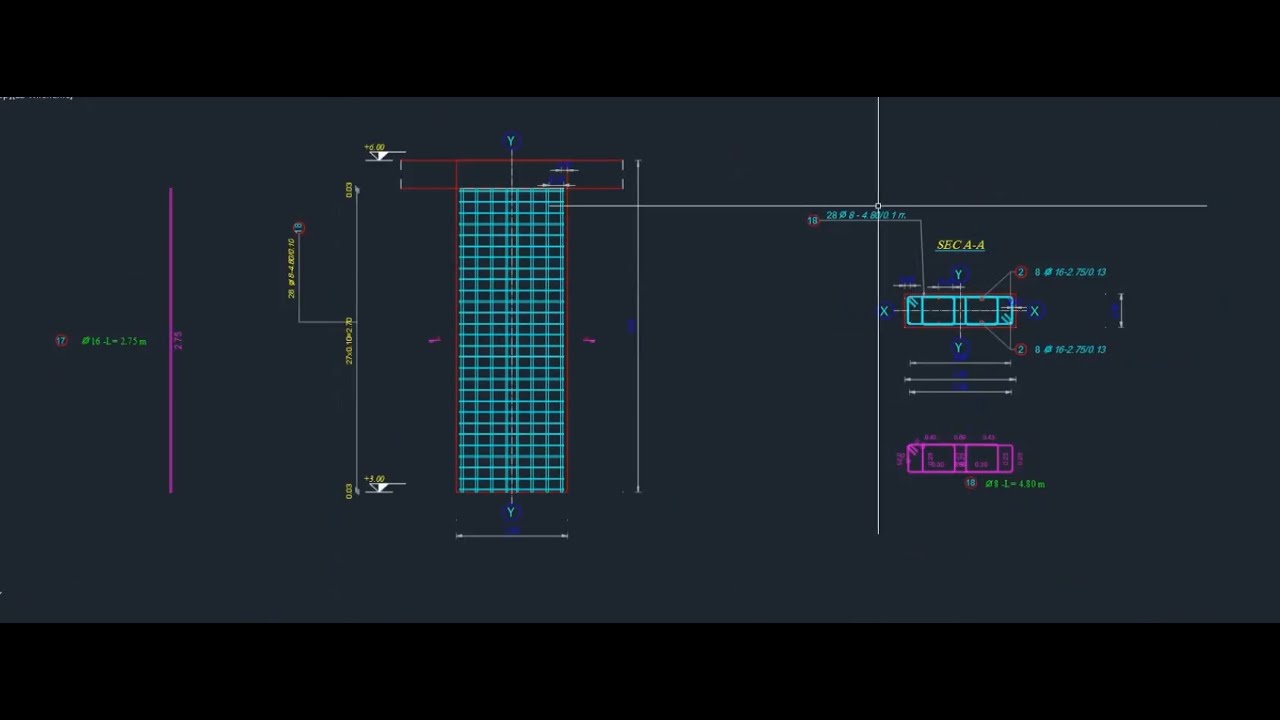Viewport: 1280px width, 720px height.
Task: Click the circled 18 mark under the magenta stirrup
Action: tap(970, 483)
